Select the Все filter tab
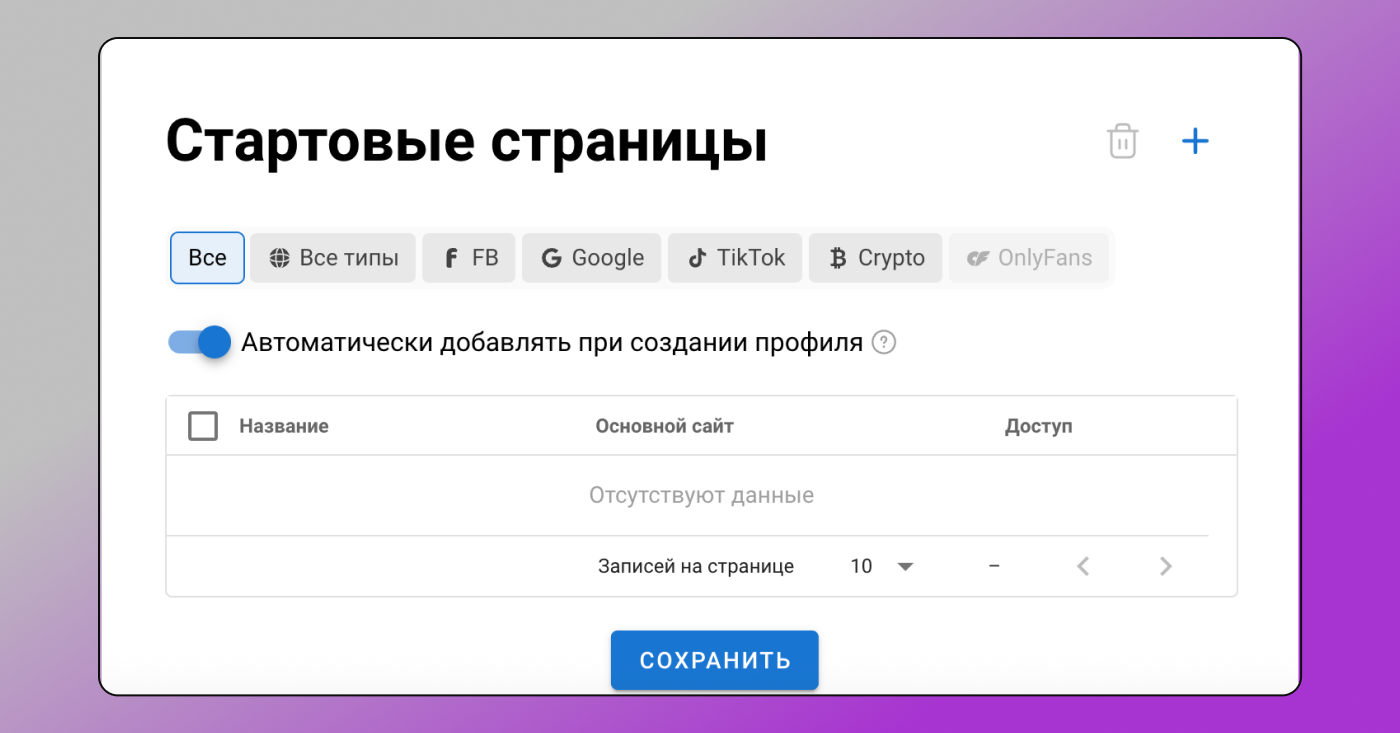 coord(207,257)
